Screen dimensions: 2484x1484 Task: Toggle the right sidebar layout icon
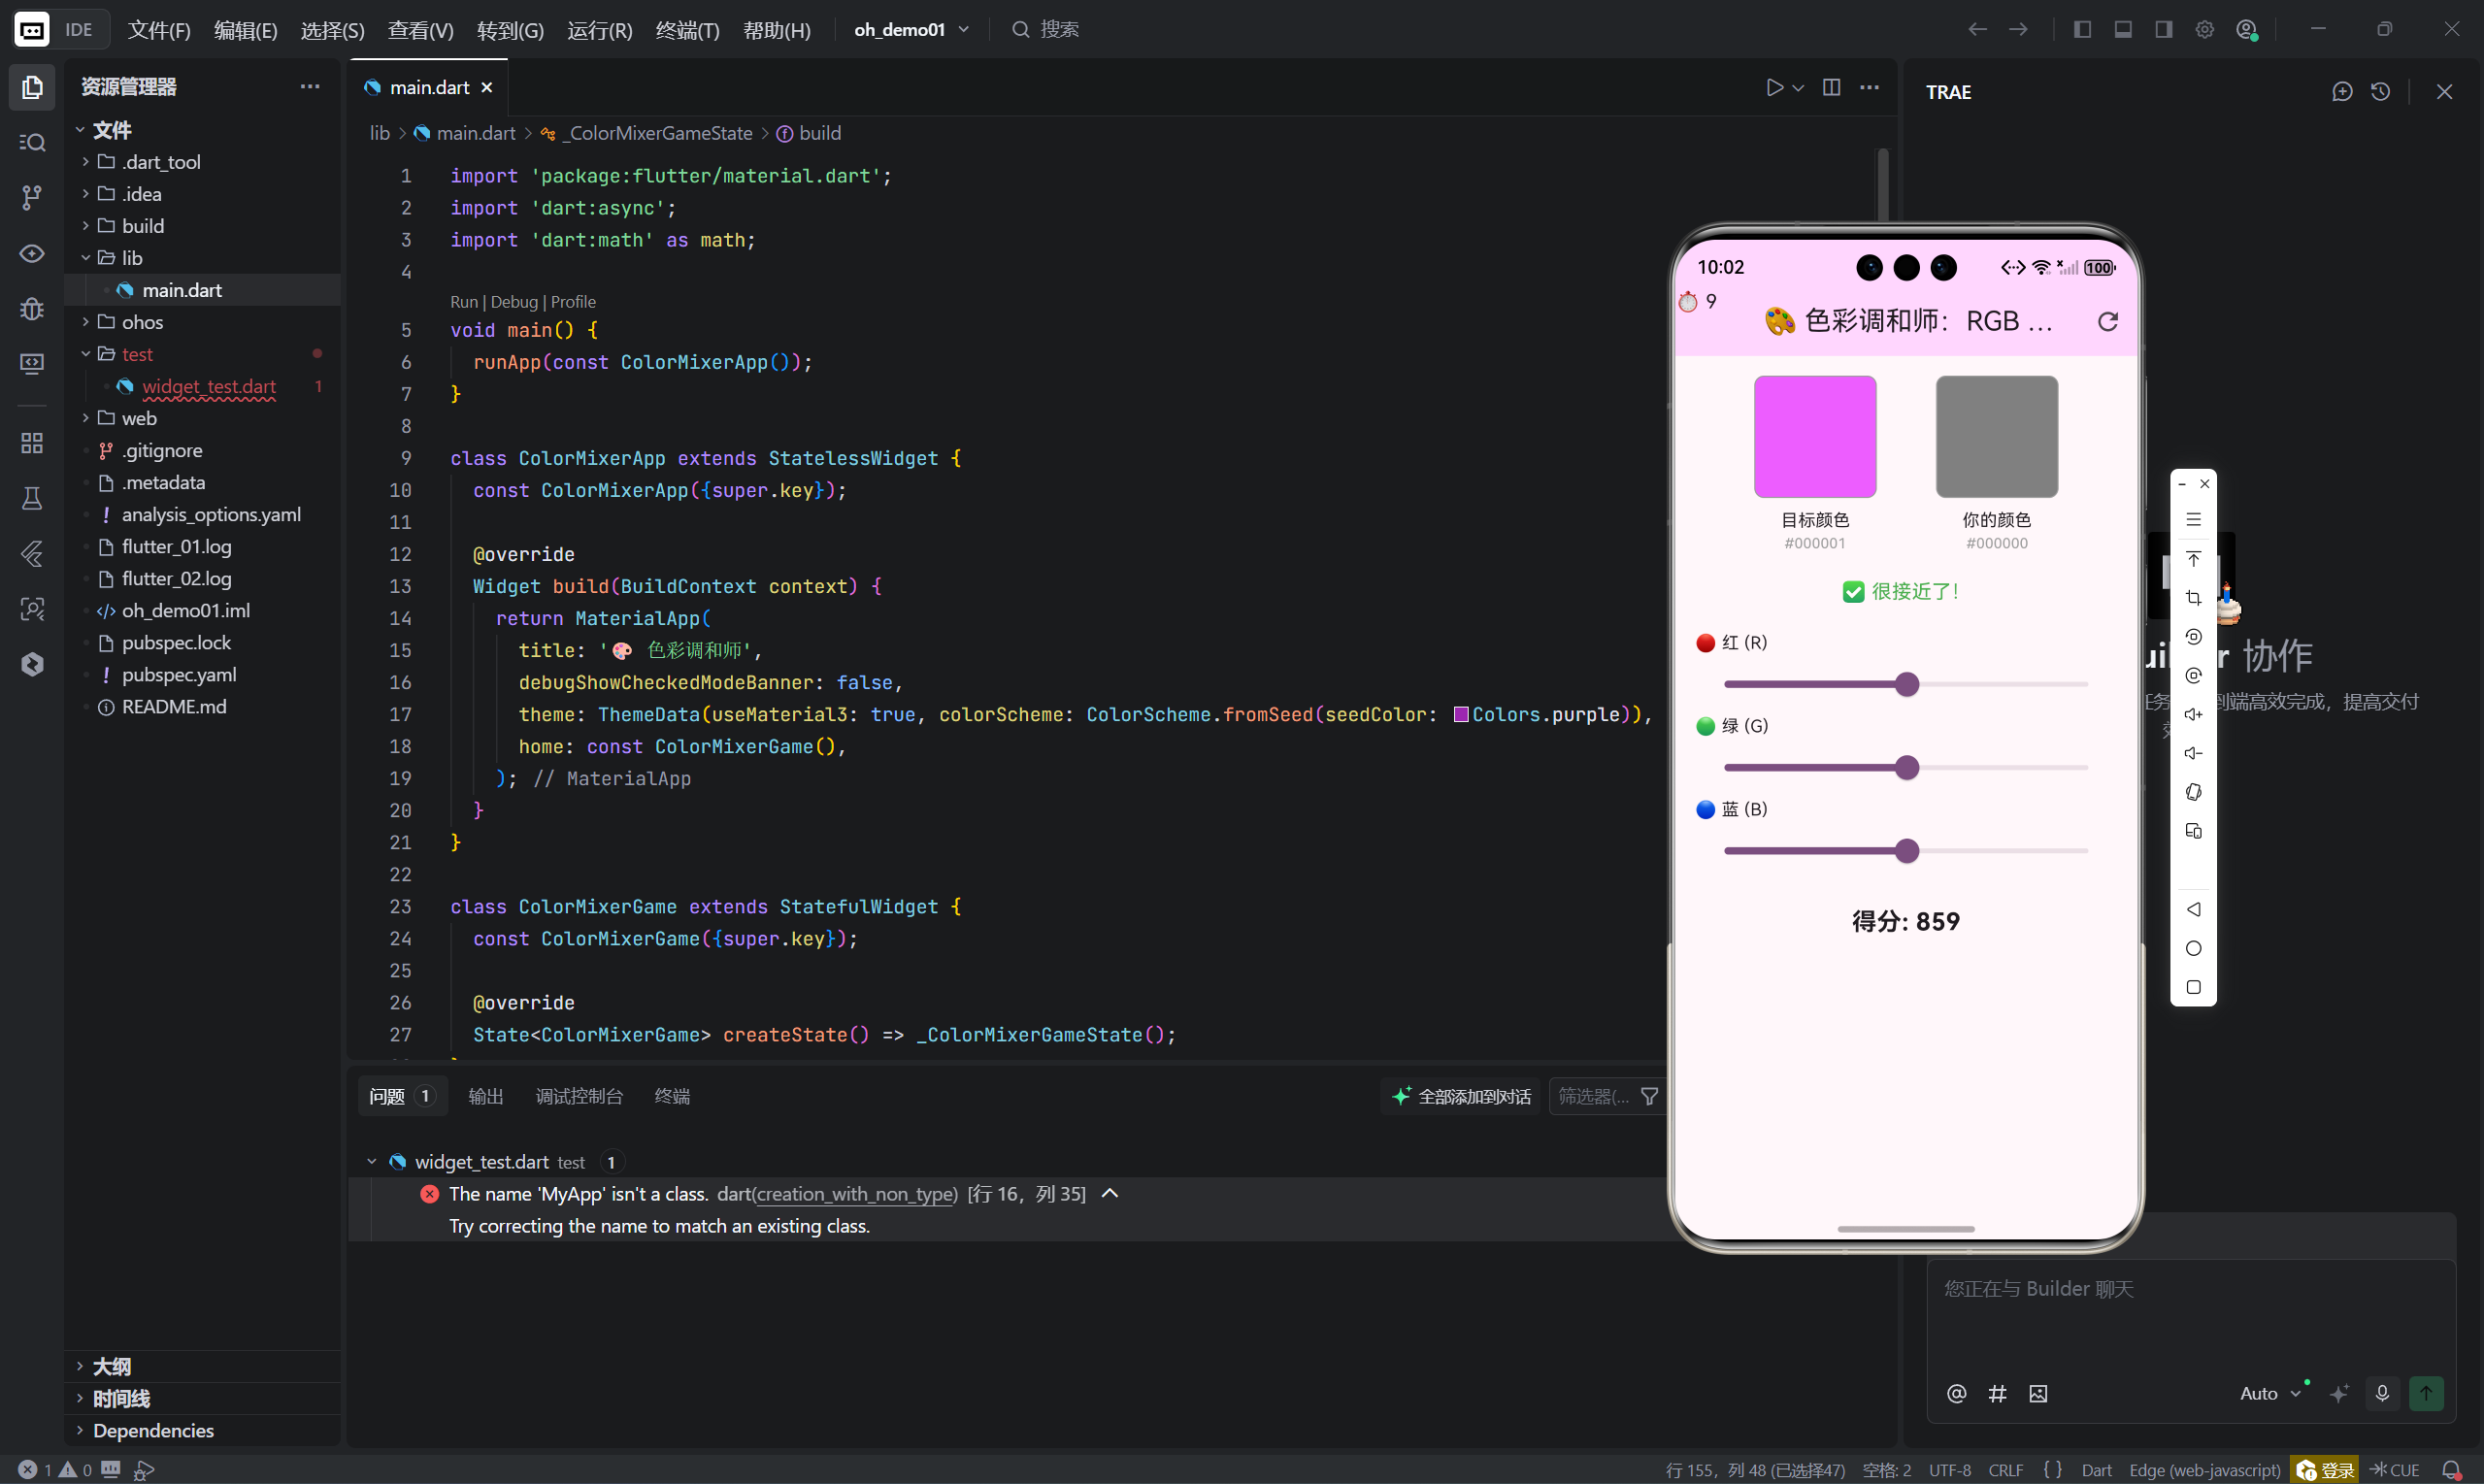pyautogui.click(x=2164, y=29)
